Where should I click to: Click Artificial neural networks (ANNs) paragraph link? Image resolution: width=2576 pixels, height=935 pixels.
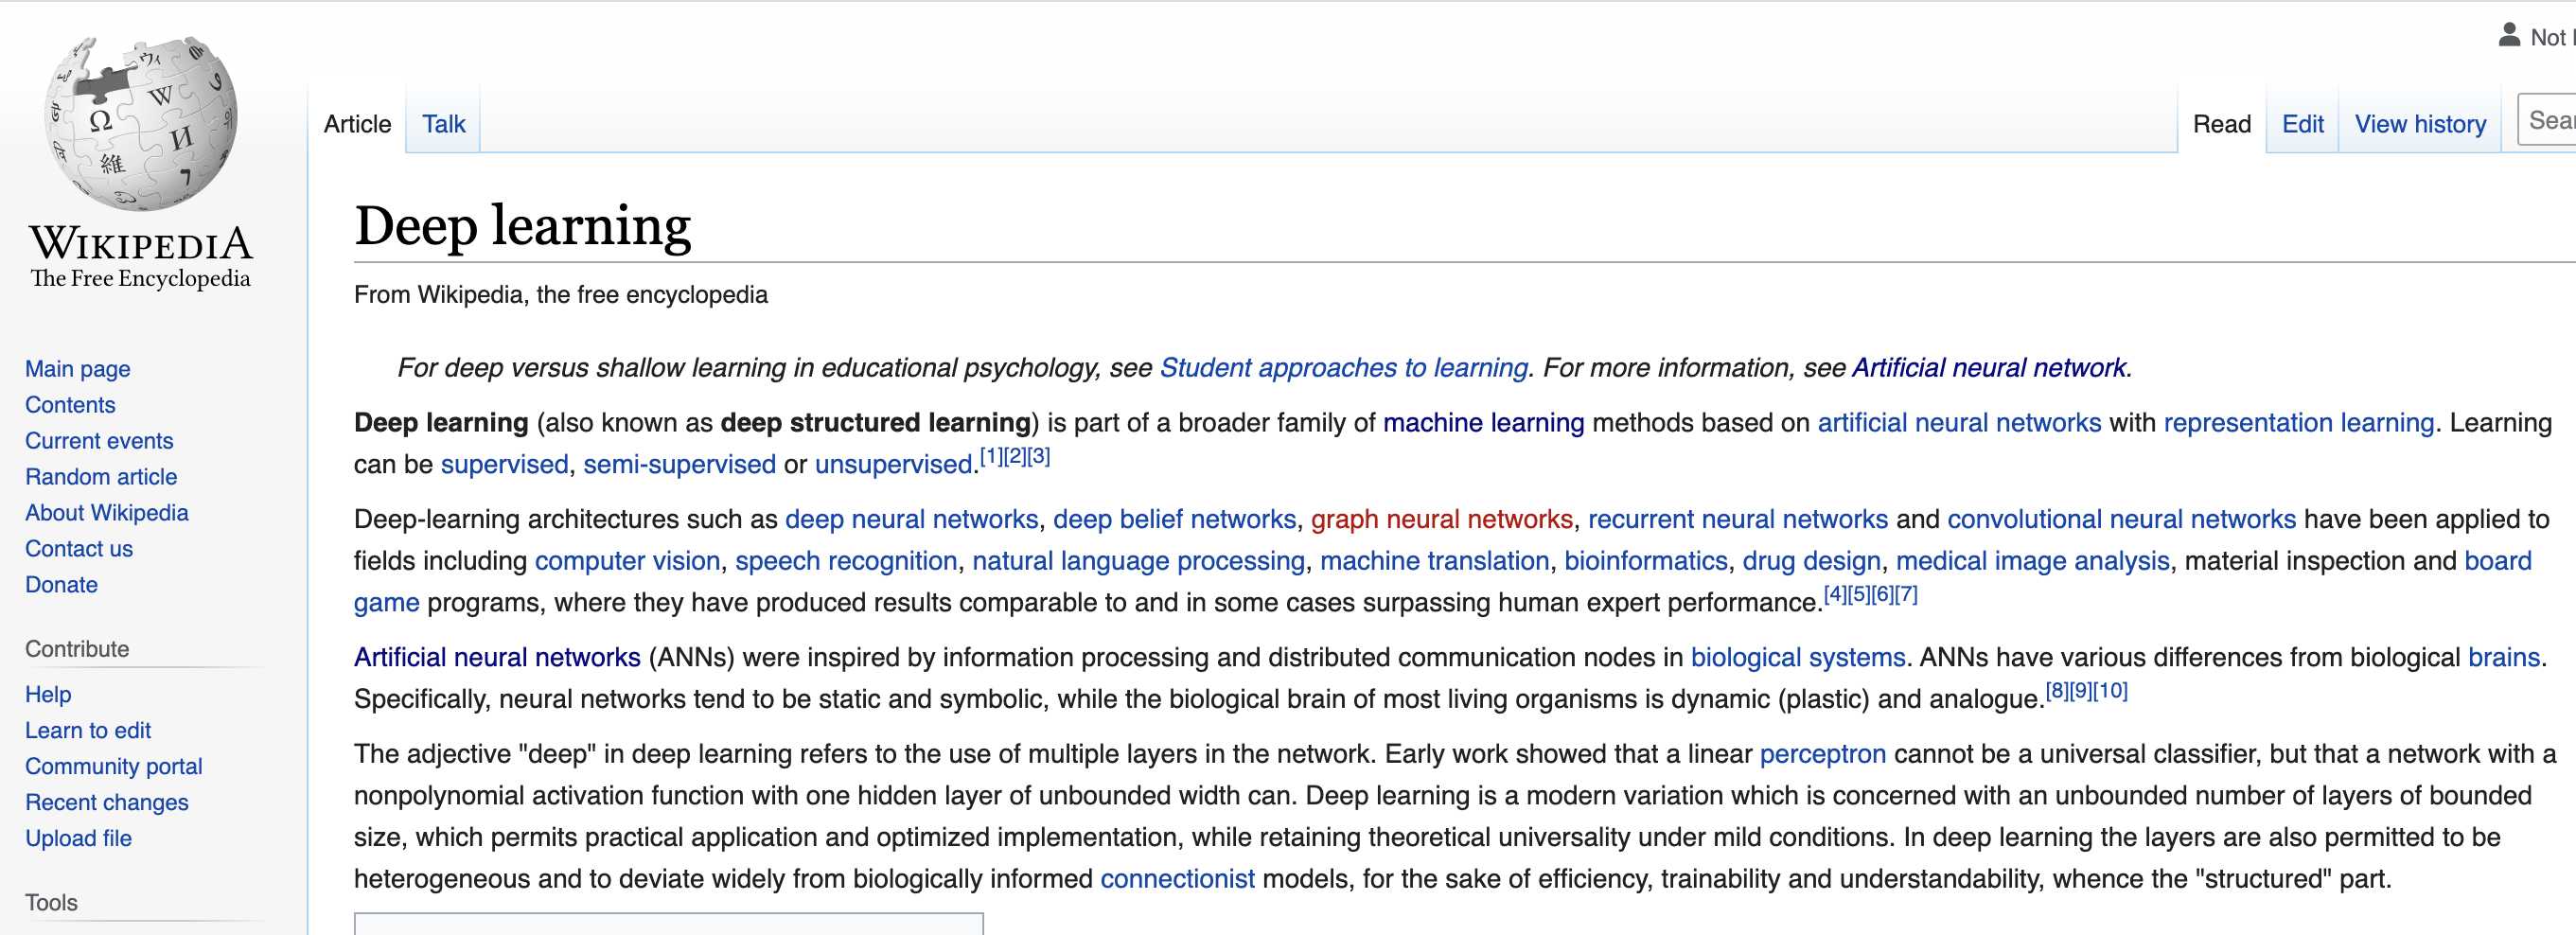pyautogui.click(x=497, y=658)
